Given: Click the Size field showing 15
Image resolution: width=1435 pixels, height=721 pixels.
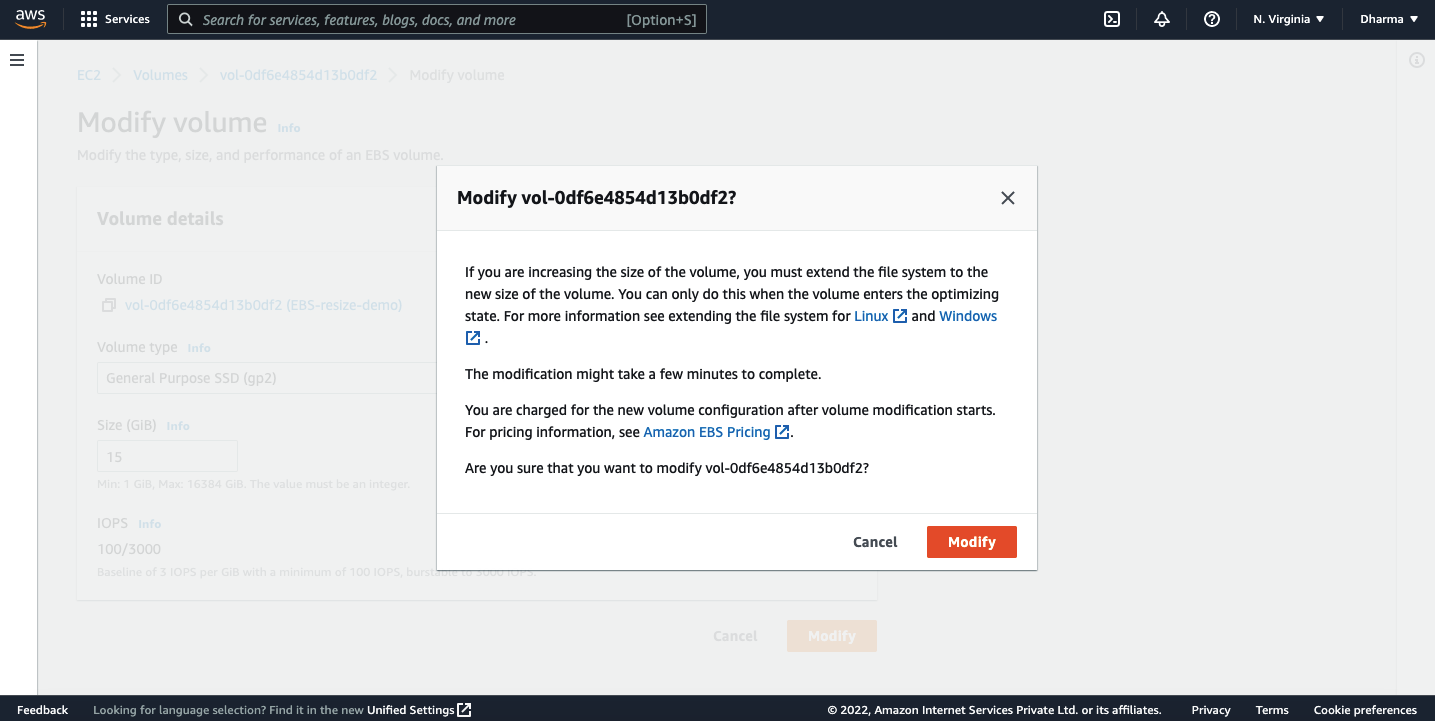Looking at the screenshot, I should pos(167,456).
